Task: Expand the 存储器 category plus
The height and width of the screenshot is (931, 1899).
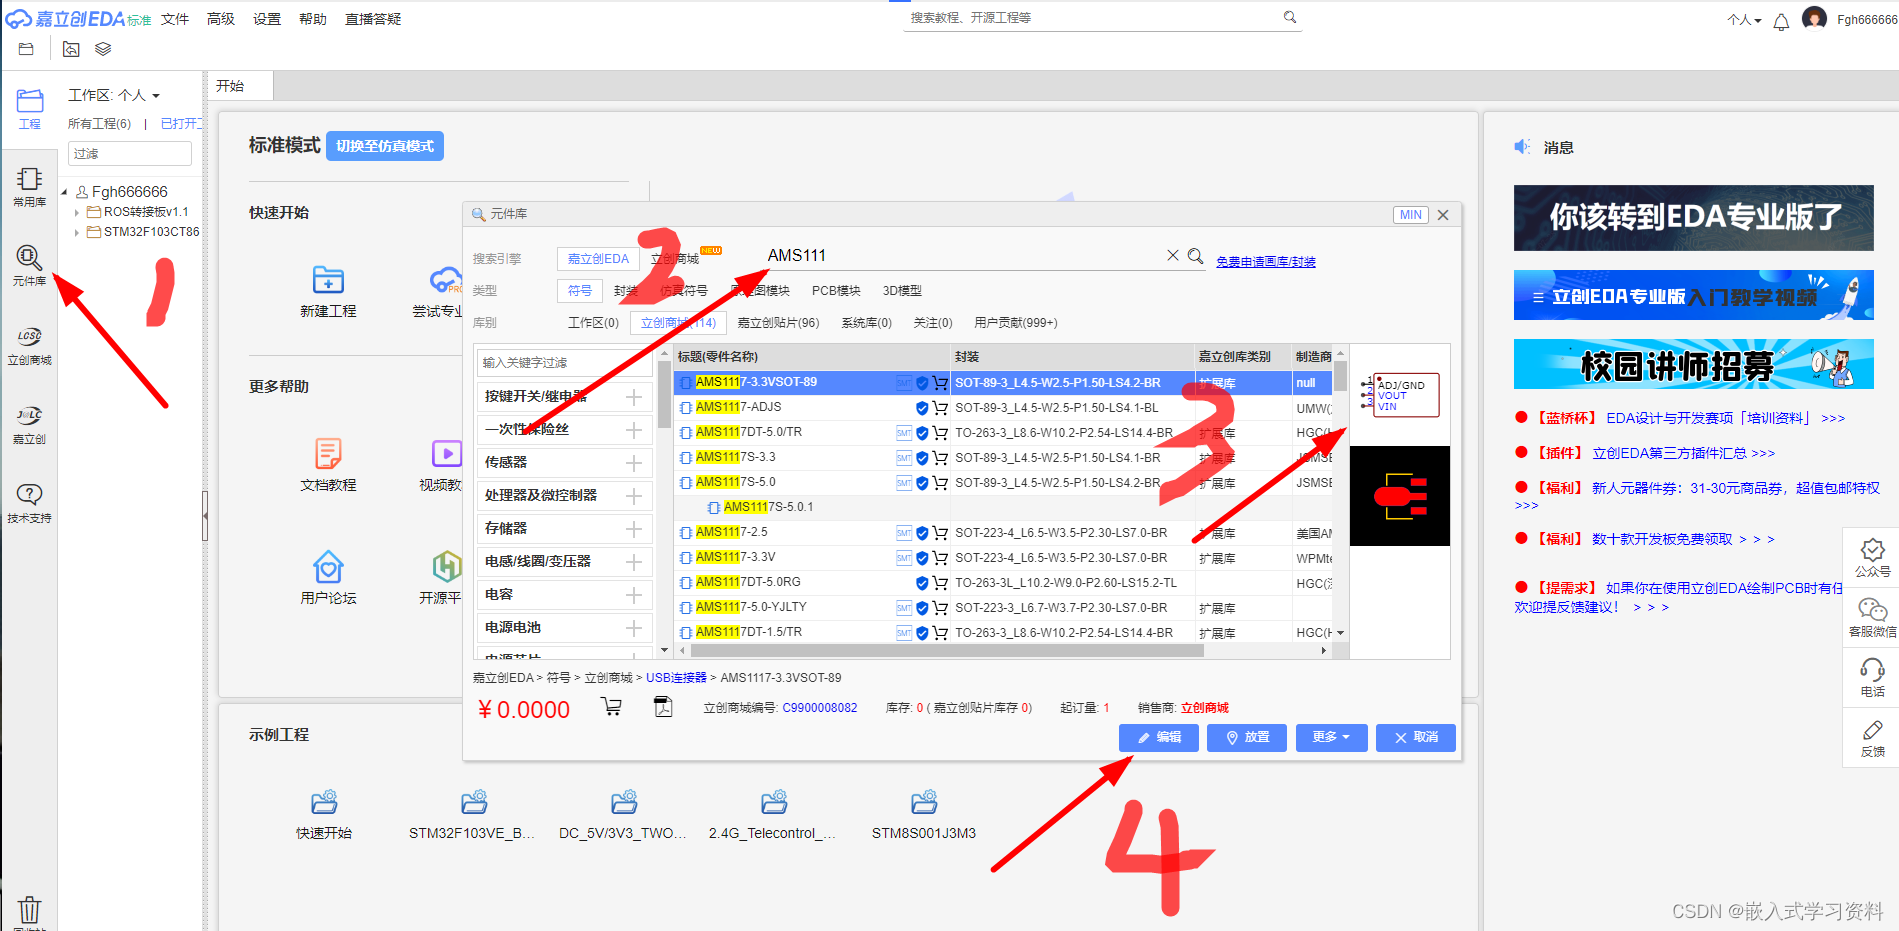Action: point(633,529)
